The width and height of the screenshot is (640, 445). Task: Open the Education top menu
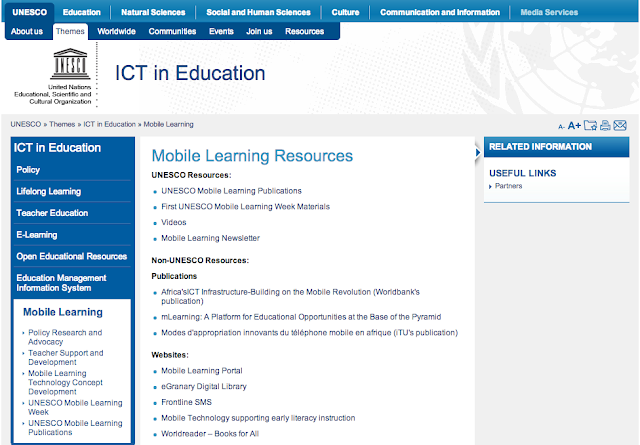pos(82,12)
